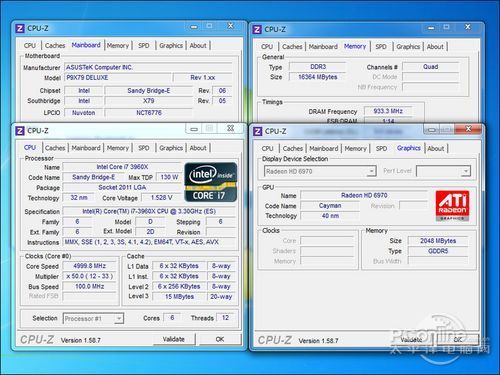The width and height of the screenshot is (500, 375).
Task: Minimize the CPU tab CPU-Z window
Action: pyautogui.click(x=194, y=129)
